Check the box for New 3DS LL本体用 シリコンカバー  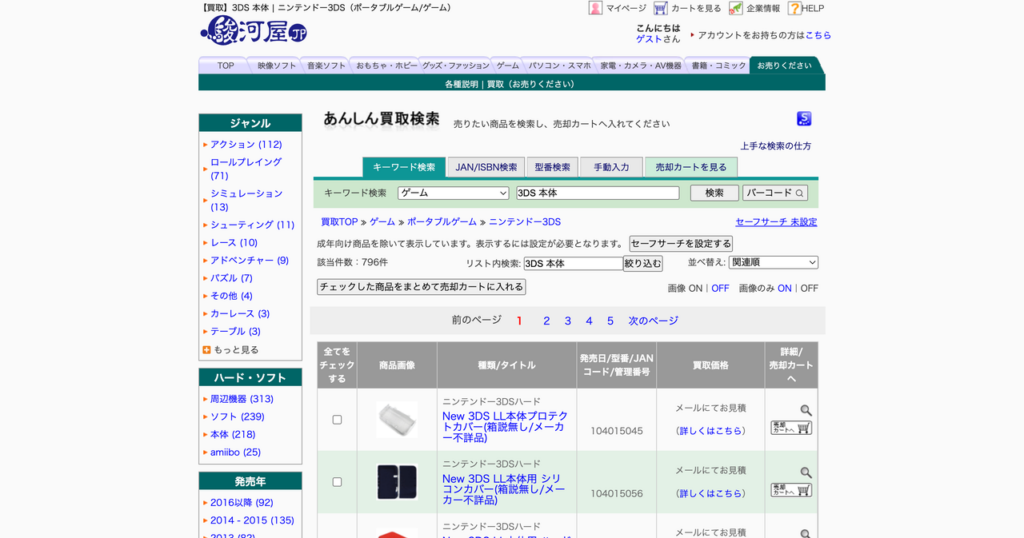coord(337,482)
